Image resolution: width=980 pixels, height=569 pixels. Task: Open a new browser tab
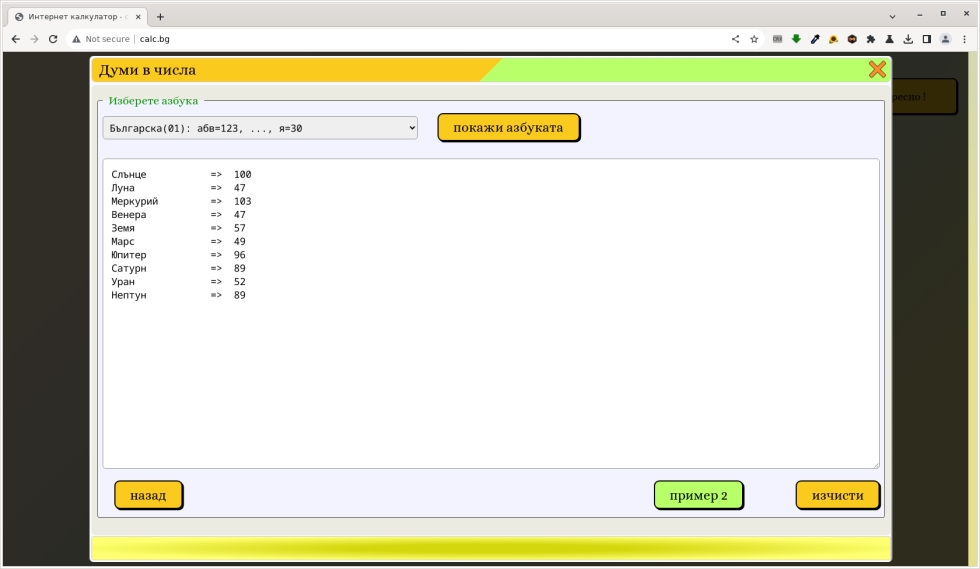tap(160, 16)
